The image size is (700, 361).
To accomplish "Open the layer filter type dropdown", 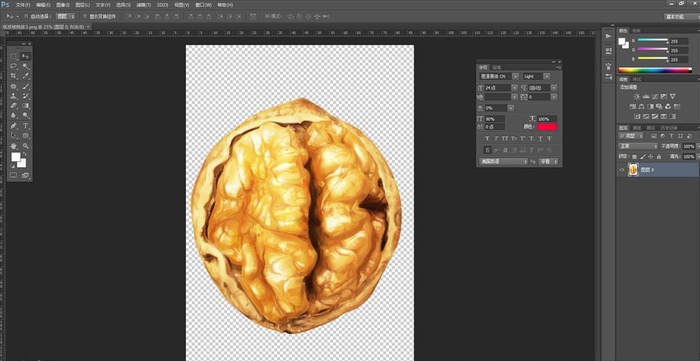I will 631,136.
